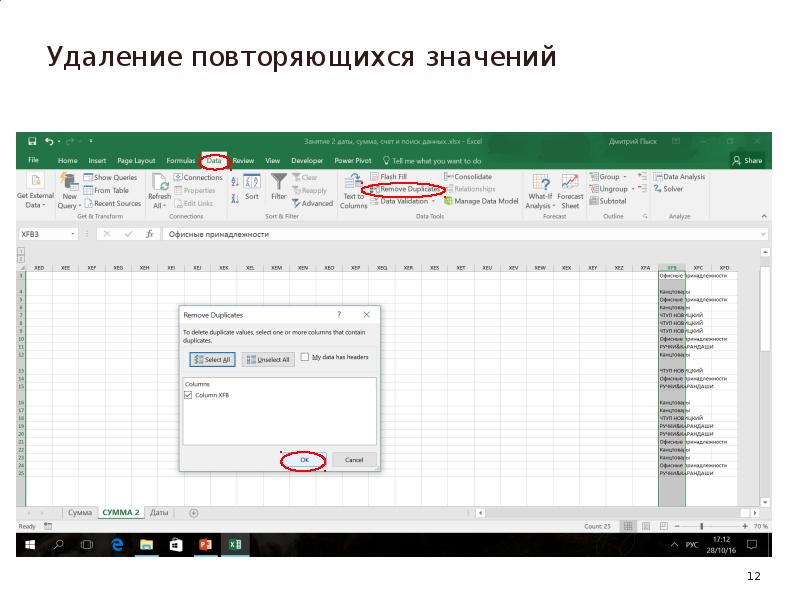Viewport: 800px width, 600px height.
Task: Click Cancel in Remove Duplicates dialog
Action: click(x=354, y=460)
